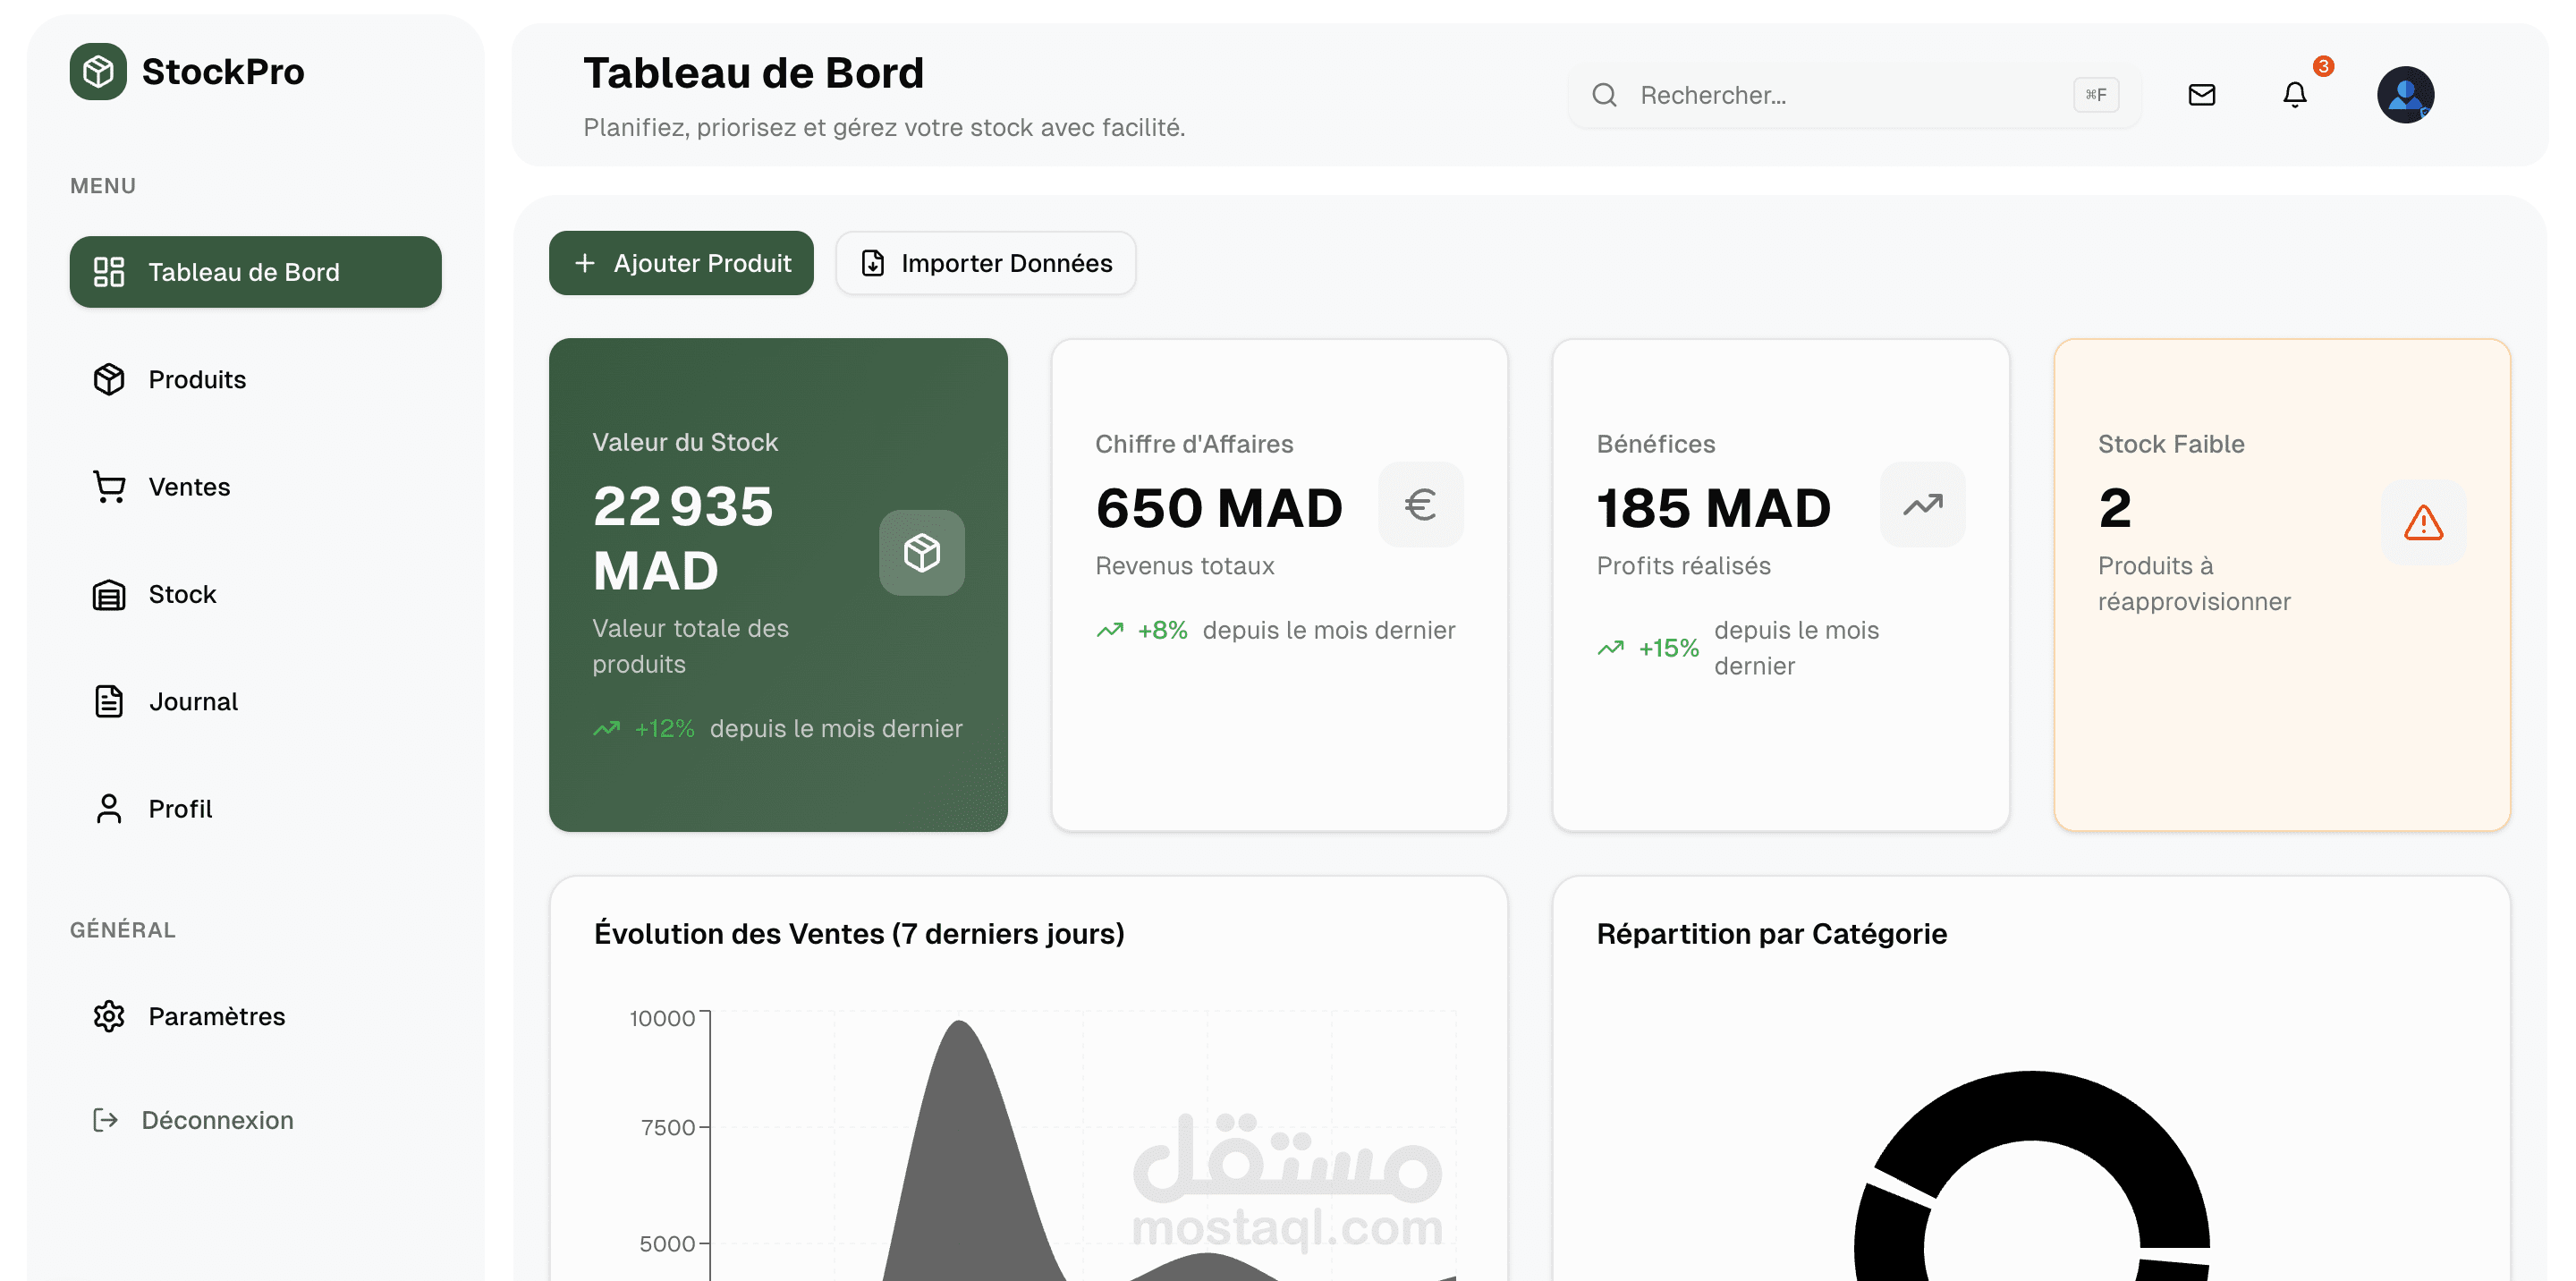Image resolution: width=2576 pixels, height=1281 pixels.
Task: Click the Évolution des Ventes chart title
Action: (859, 934)
